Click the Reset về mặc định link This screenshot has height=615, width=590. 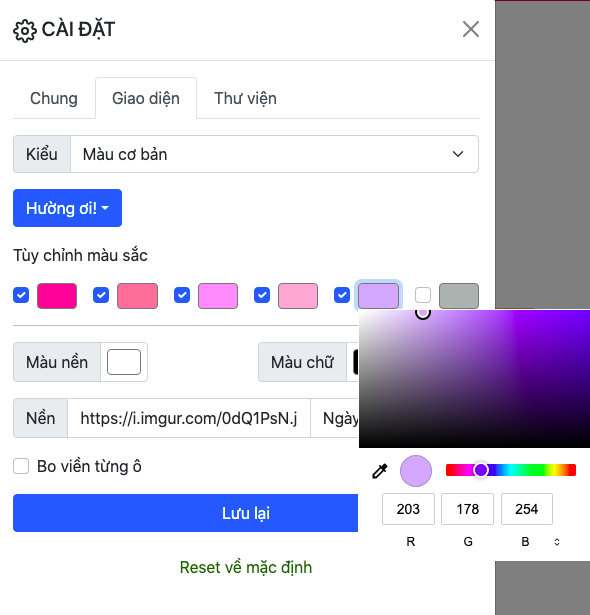click(x=246, y=567)
